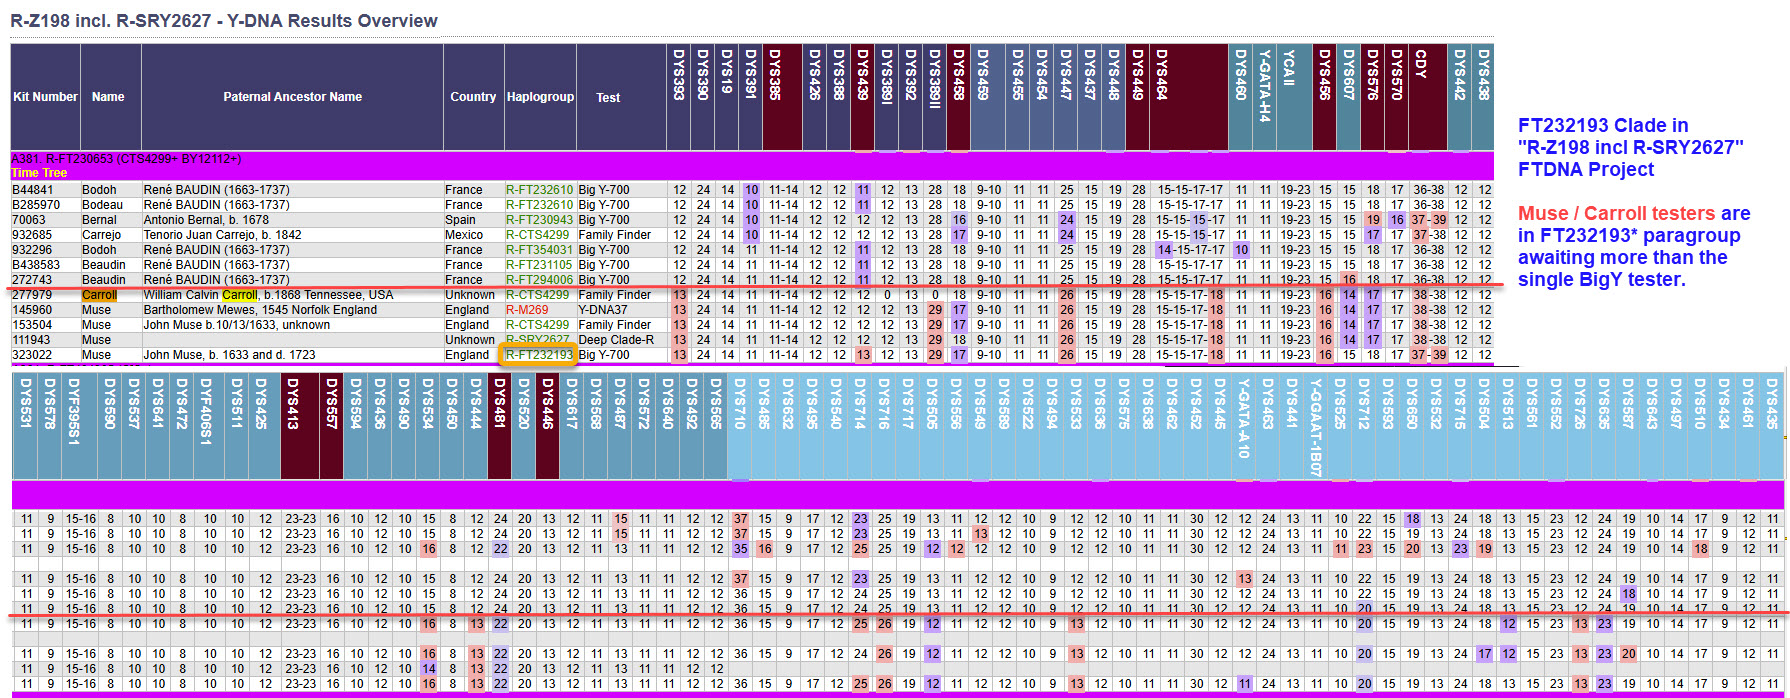This screenshot has height=698, width=1790.
Task: Select kit number B44841 cell
Action: 33,190
